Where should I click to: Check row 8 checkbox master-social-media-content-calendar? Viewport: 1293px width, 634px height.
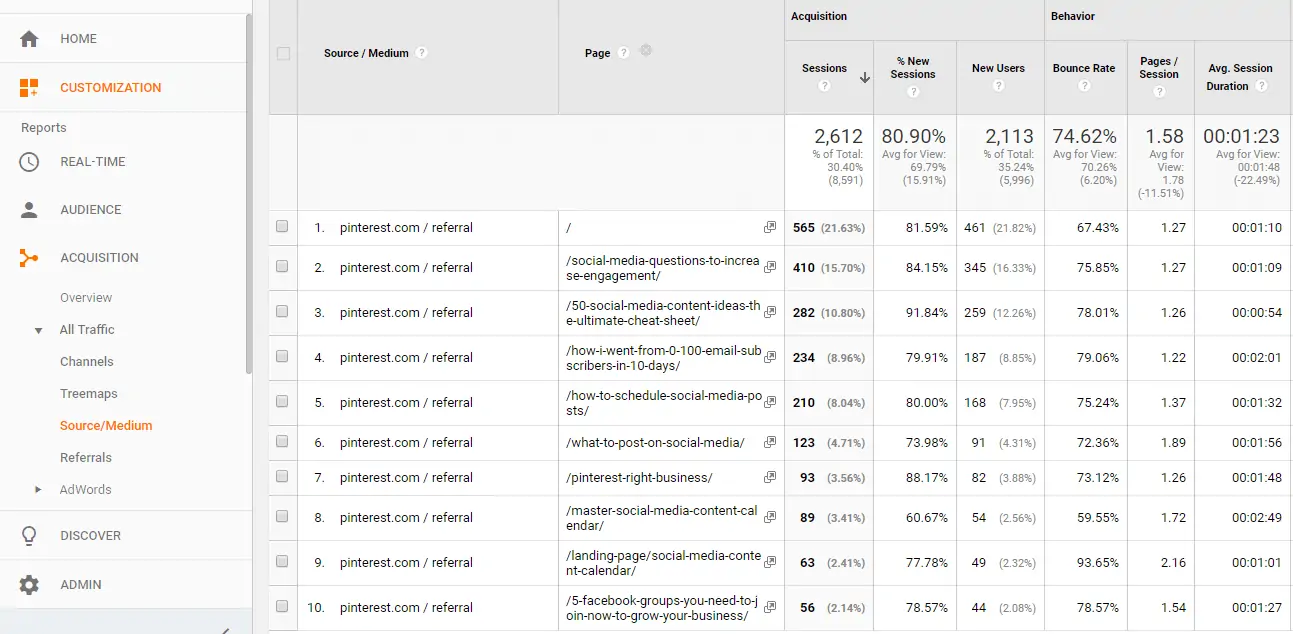click(282, 517)
